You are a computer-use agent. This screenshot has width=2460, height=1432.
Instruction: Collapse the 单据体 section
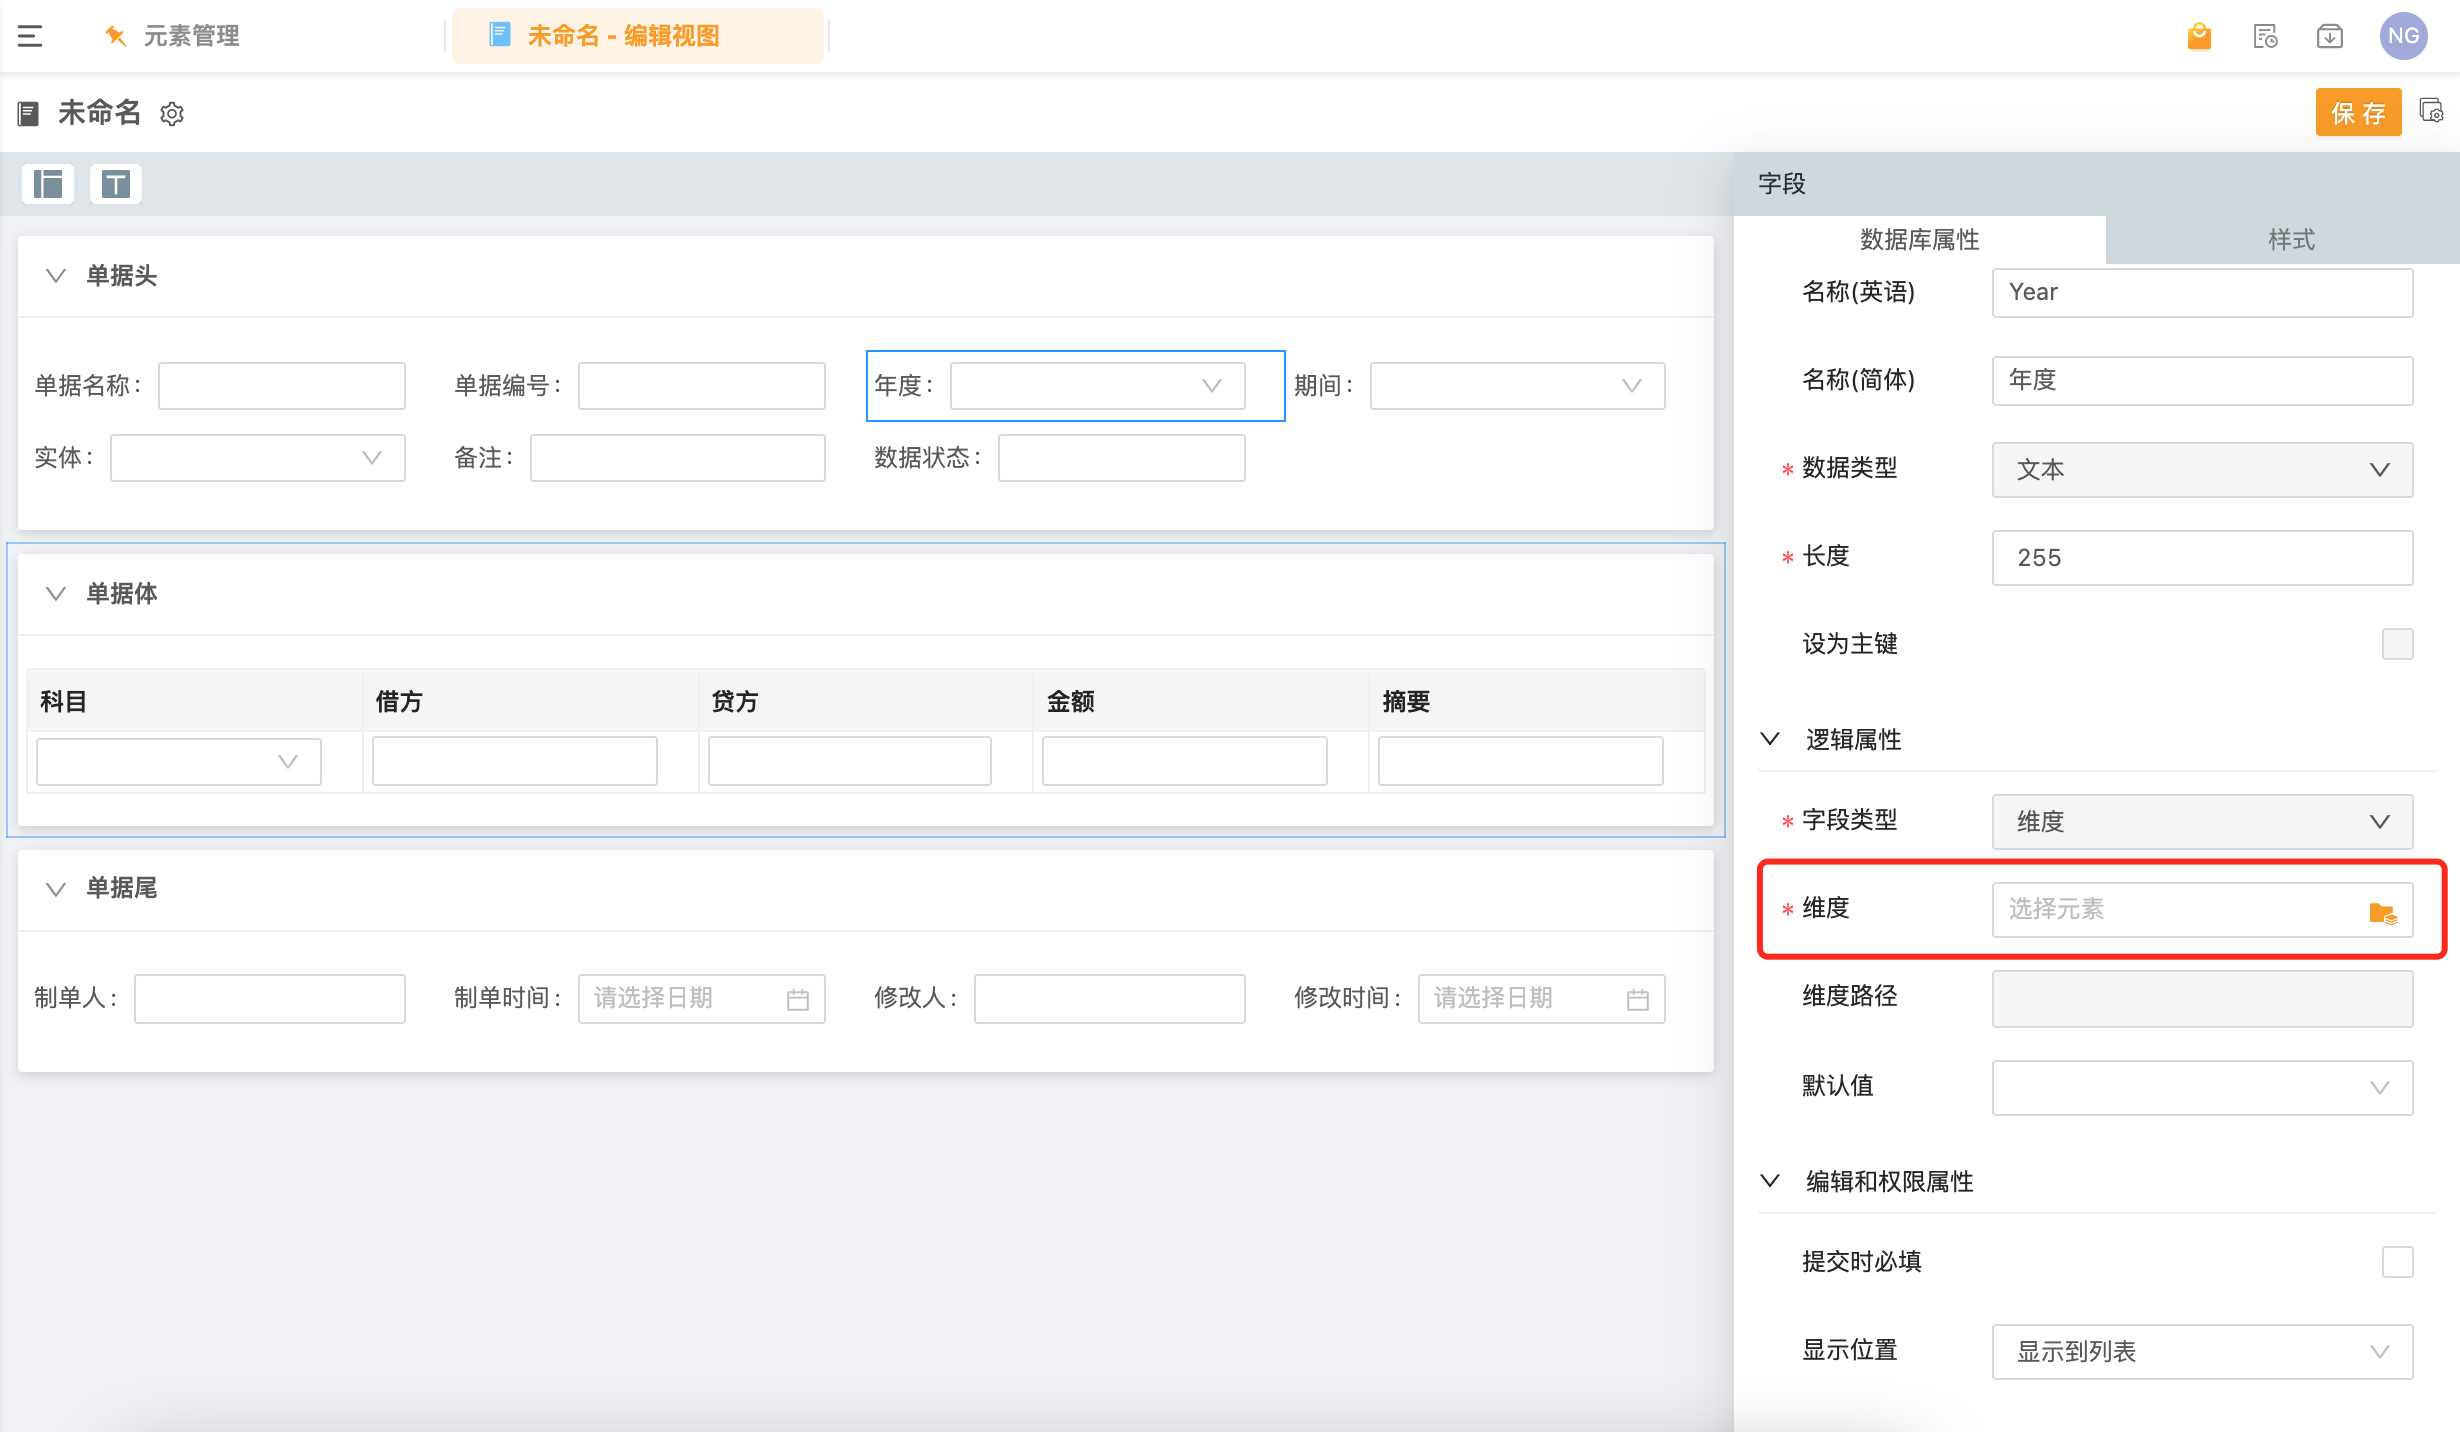pos(56,593)
